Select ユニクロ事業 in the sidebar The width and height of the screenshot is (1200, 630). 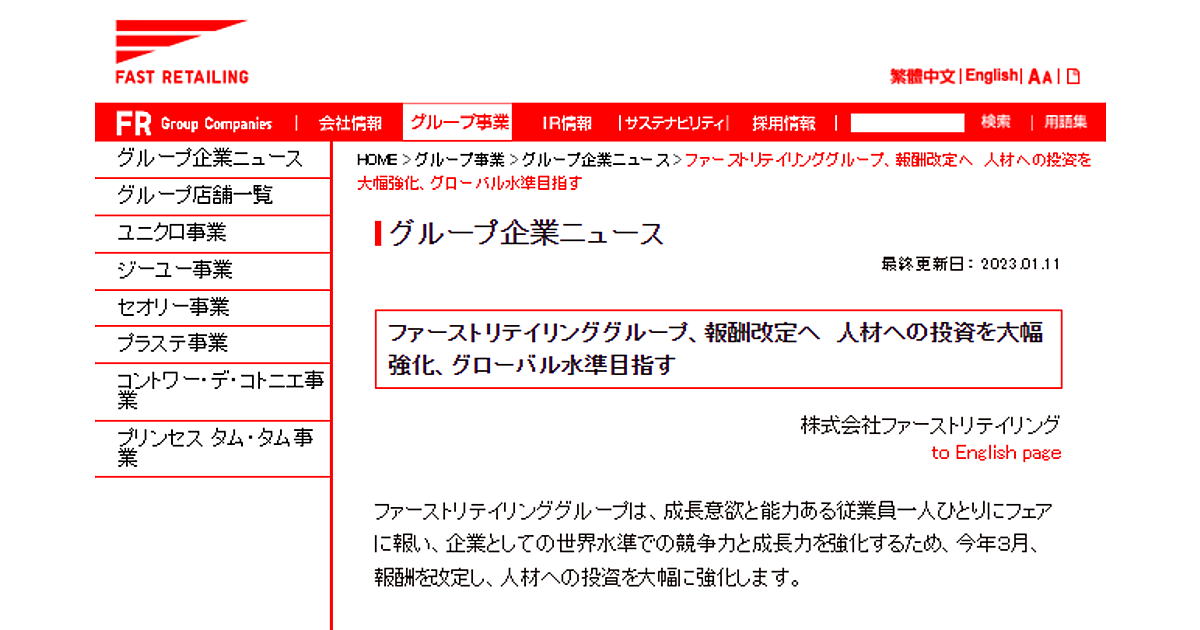click(172, 233)
